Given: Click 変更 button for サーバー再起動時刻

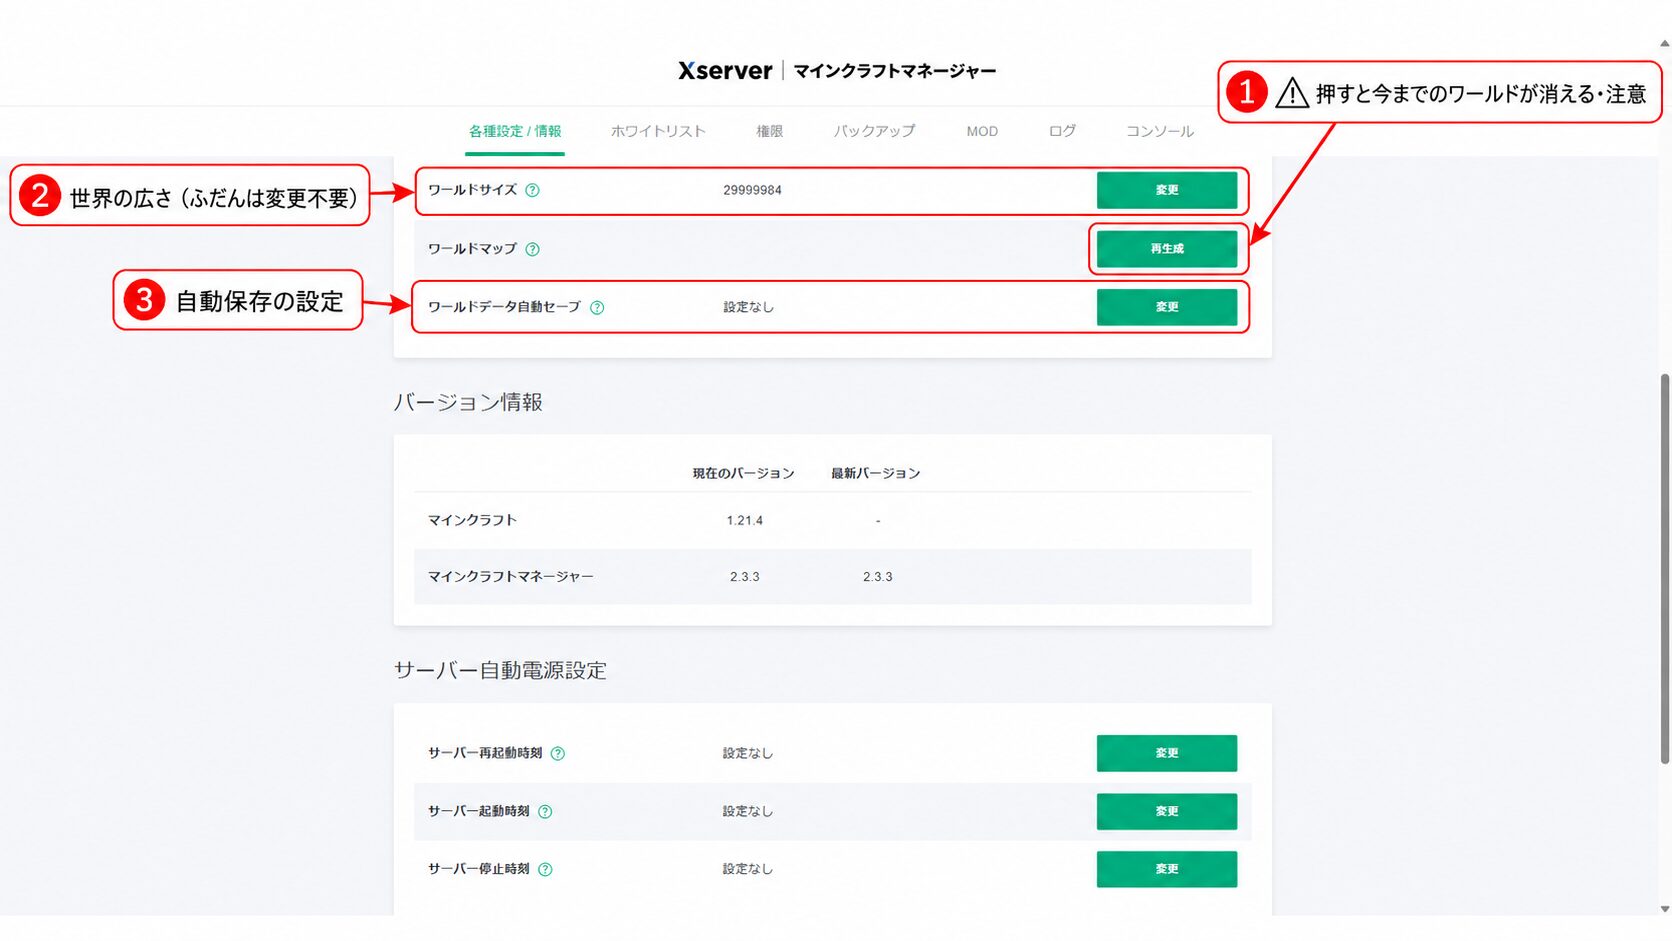Looking at the screenshot, I should 1167,753.
